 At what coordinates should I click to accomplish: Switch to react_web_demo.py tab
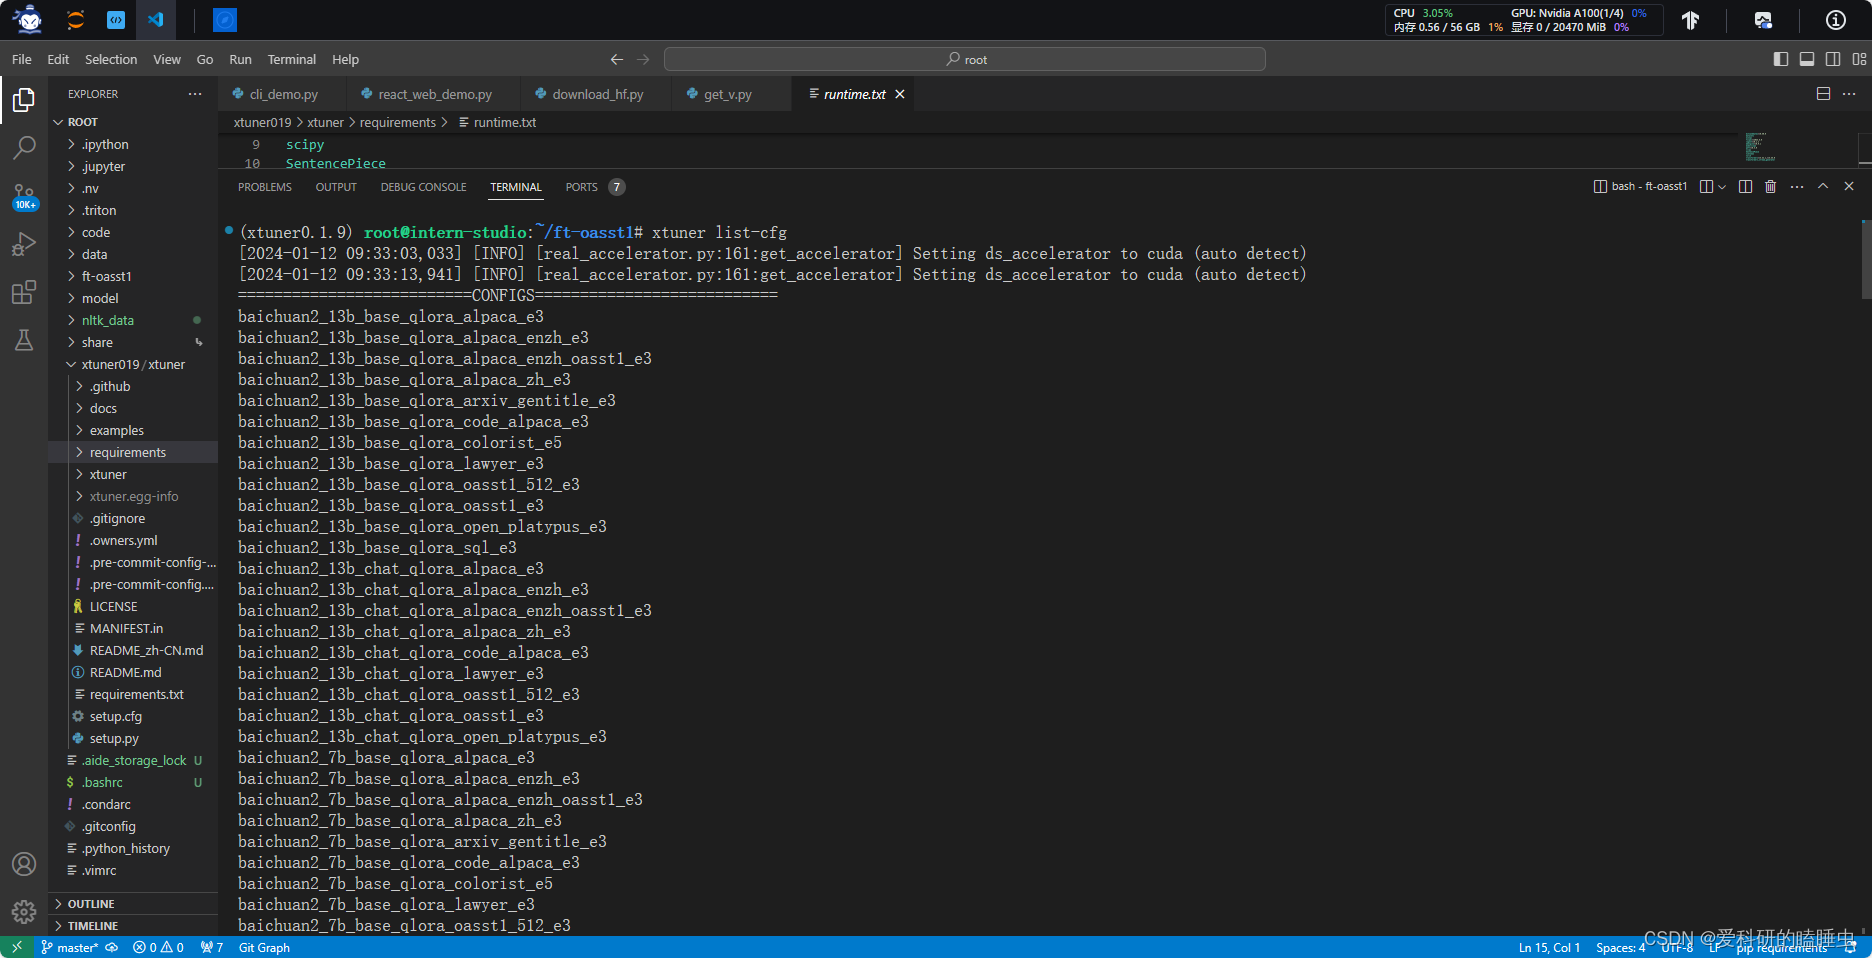click(x=434, y=94)
